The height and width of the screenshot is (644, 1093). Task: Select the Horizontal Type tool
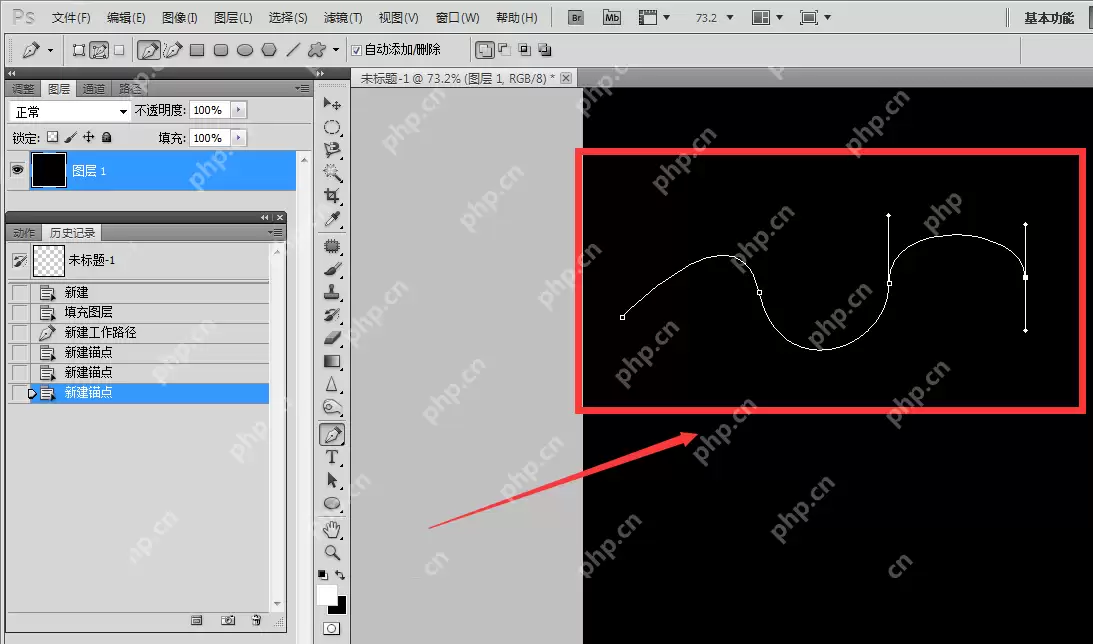click(332, 457)
